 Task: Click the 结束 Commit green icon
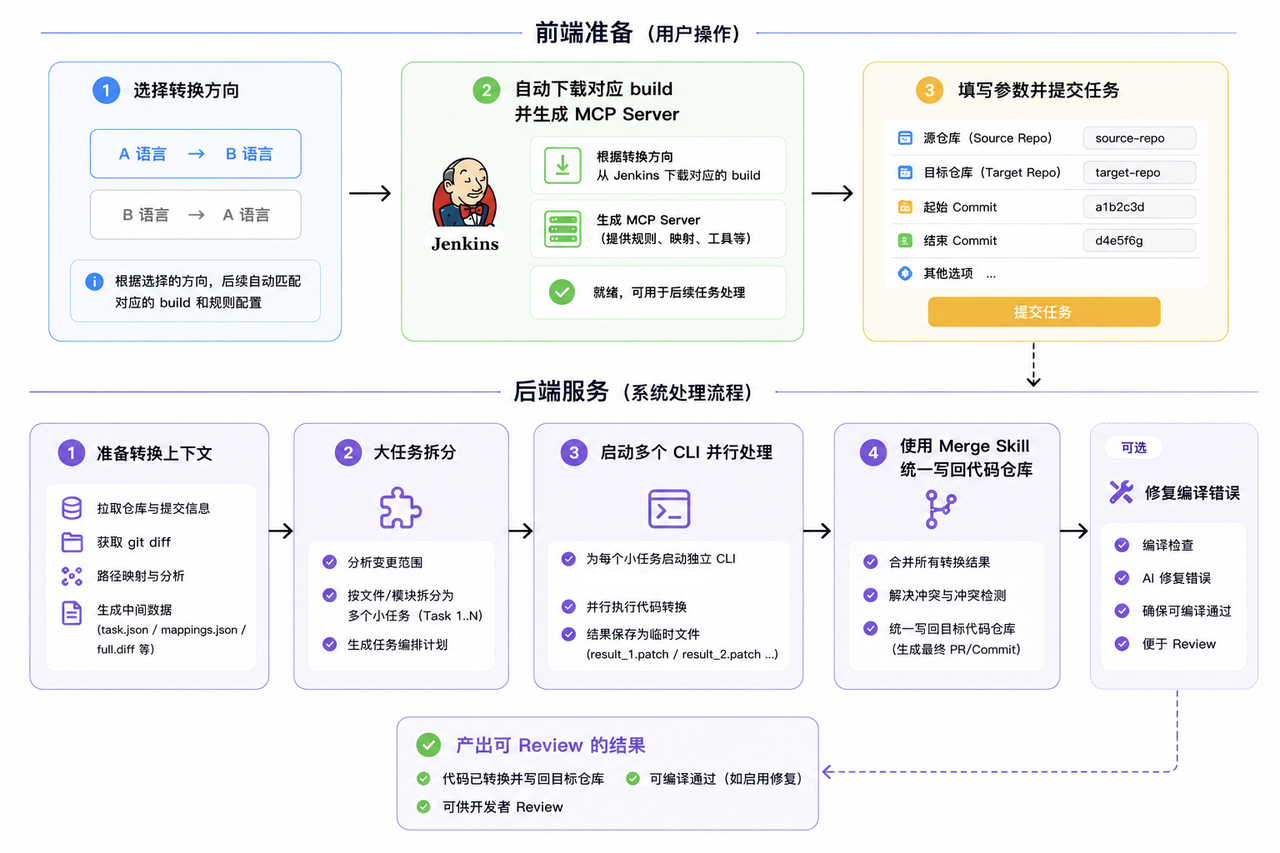(x=905, y=240)
